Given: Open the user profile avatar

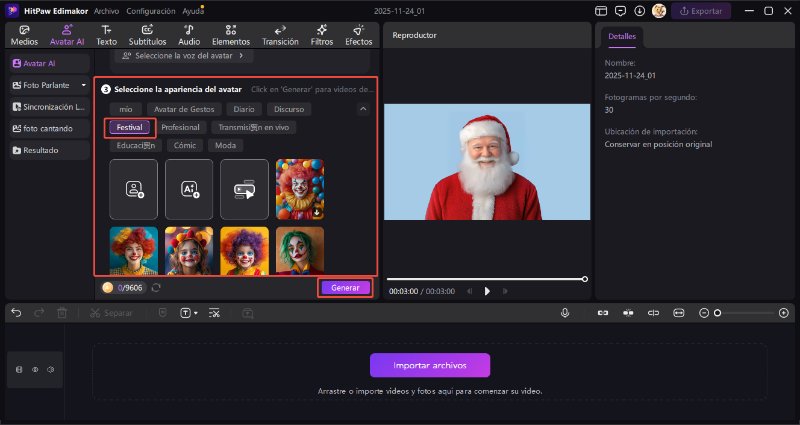Looking at the screenshot, I should pos(659,11).
